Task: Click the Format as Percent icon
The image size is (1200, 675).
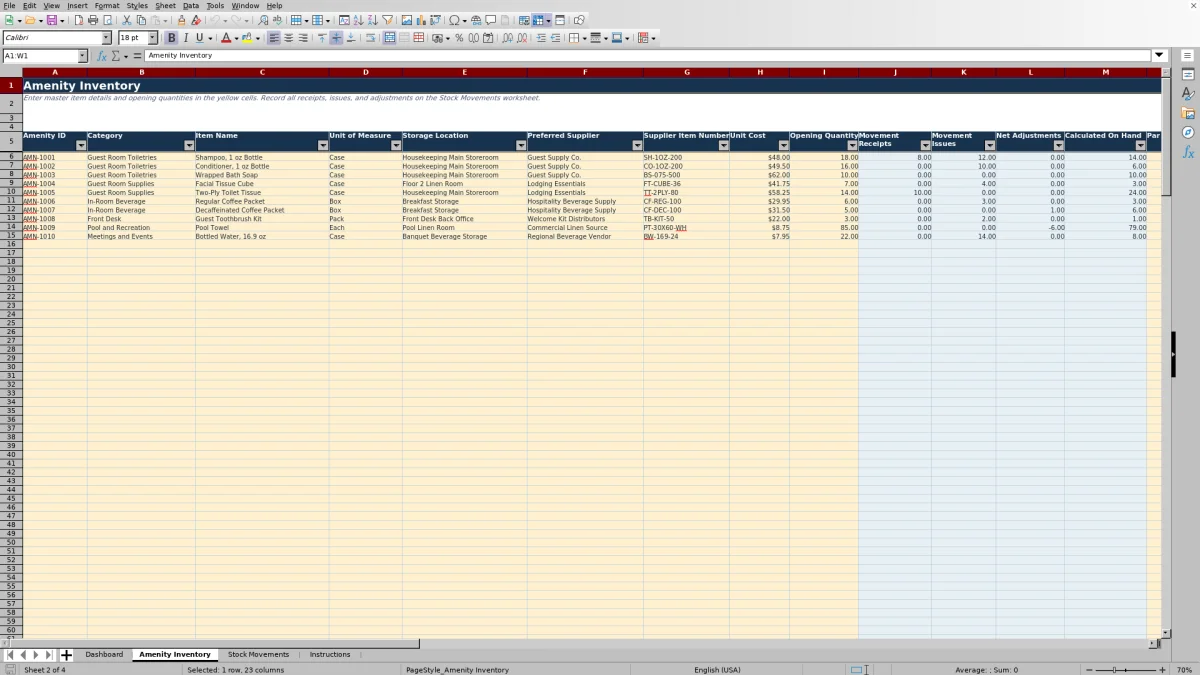Action: tap(459, 38)
